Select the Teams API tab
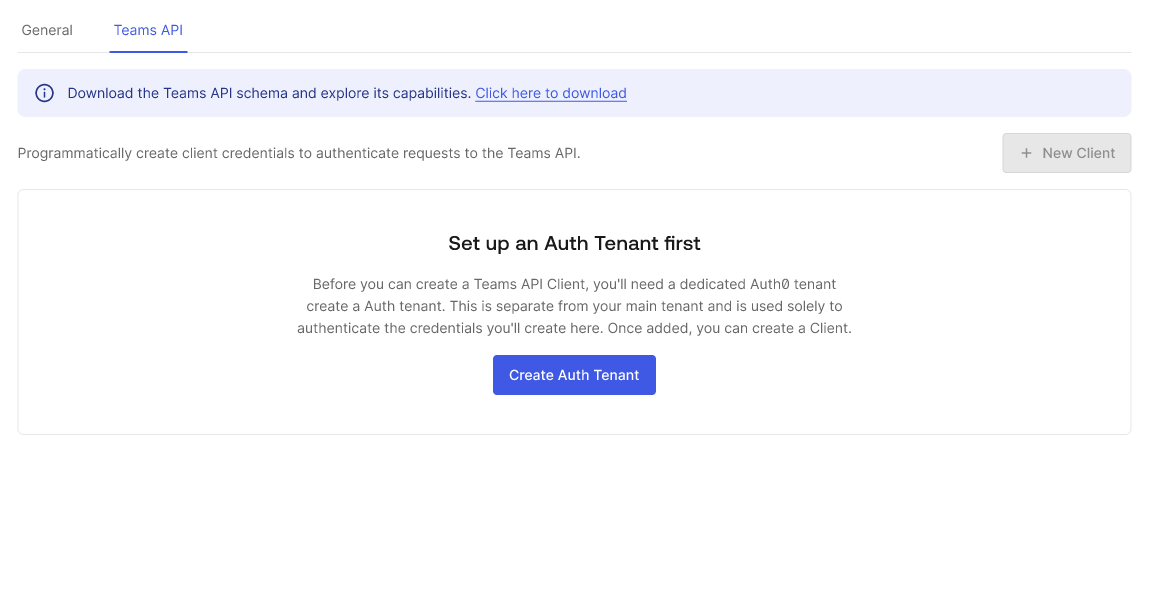Screen dimensions: 1159x615 coord(148,30)
